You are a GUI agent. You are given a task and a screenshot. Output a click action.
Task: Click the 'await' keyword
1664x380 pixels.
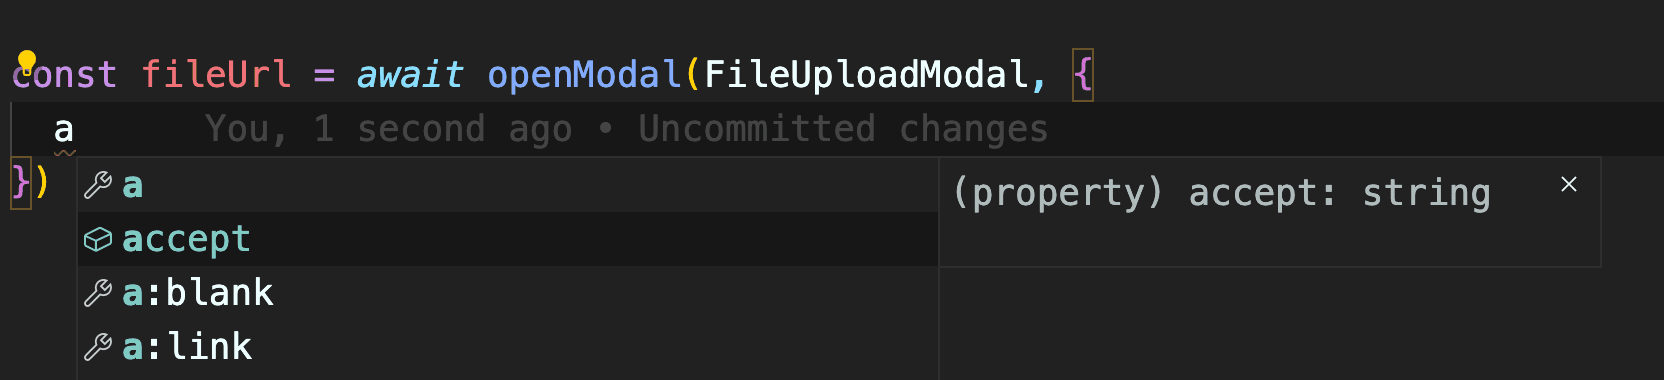coord(409,75)
